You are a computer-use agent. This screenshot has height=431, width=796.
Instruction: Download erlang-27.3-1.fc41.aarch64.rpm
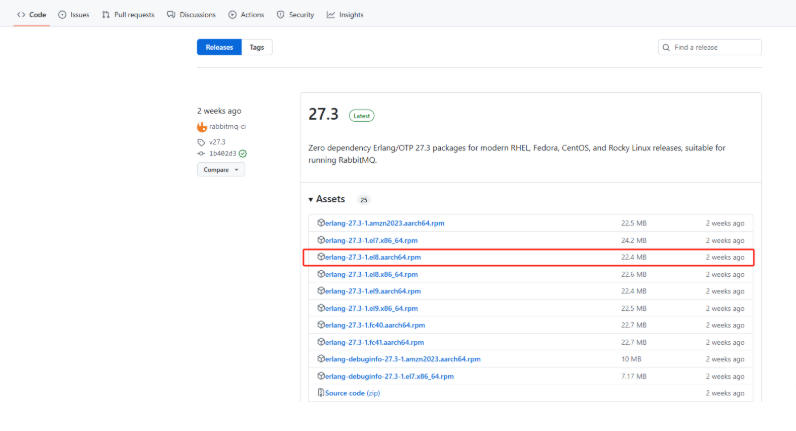(x=374, y=343)
